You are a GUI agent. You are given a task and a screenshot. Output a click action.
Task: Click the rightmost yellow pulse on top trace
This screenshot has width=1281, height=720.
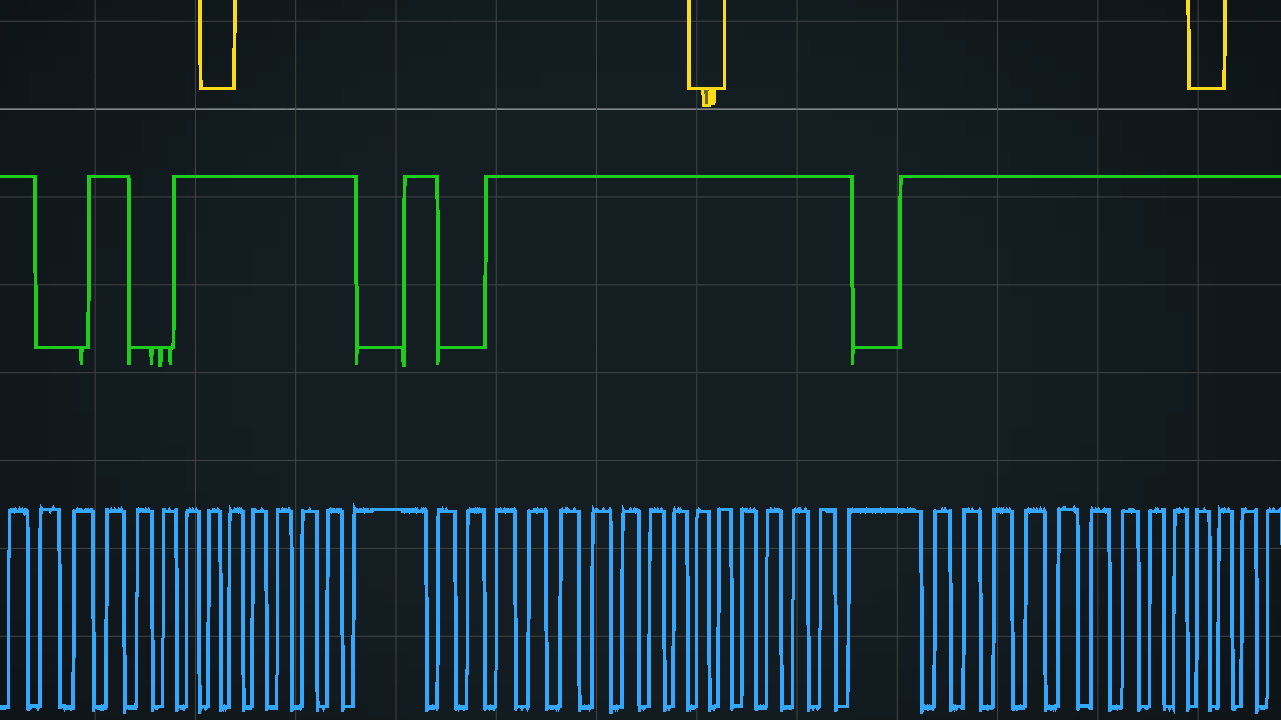(1206, 45)
